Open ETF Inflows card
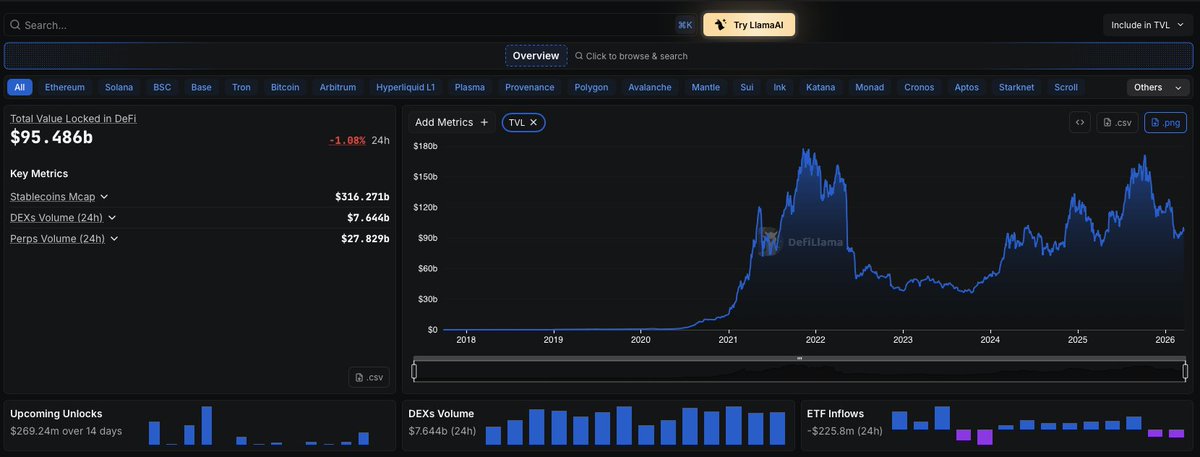1200x457 pixels. (x=998, y=424)
